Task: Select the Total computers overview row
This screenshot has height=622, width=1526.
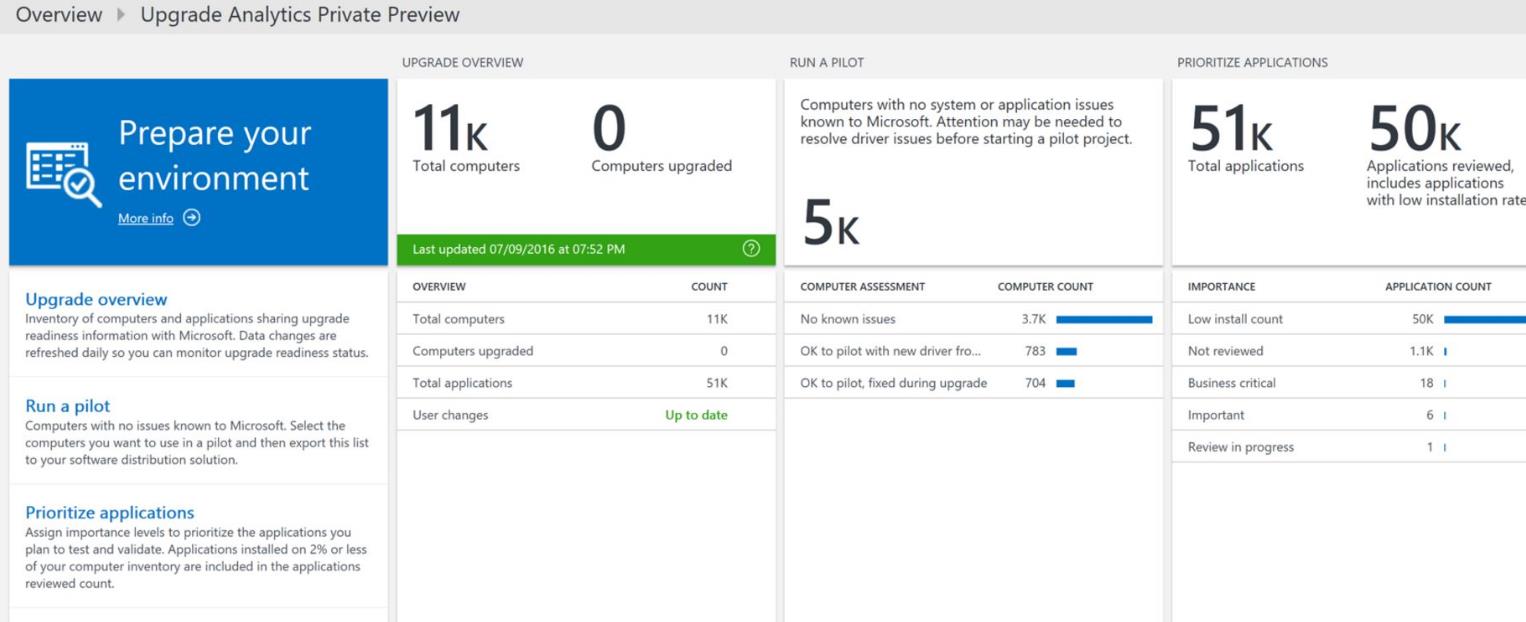Action: [x=586, y=319]
